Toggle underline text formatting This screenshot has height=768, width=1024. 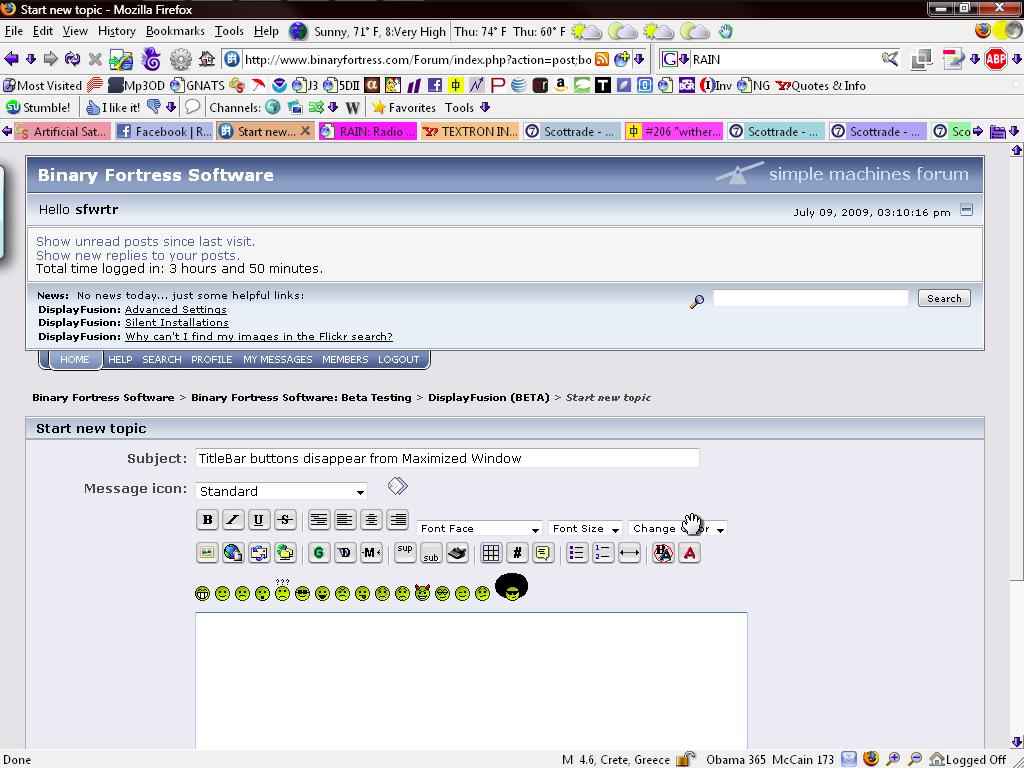[259, 519]
